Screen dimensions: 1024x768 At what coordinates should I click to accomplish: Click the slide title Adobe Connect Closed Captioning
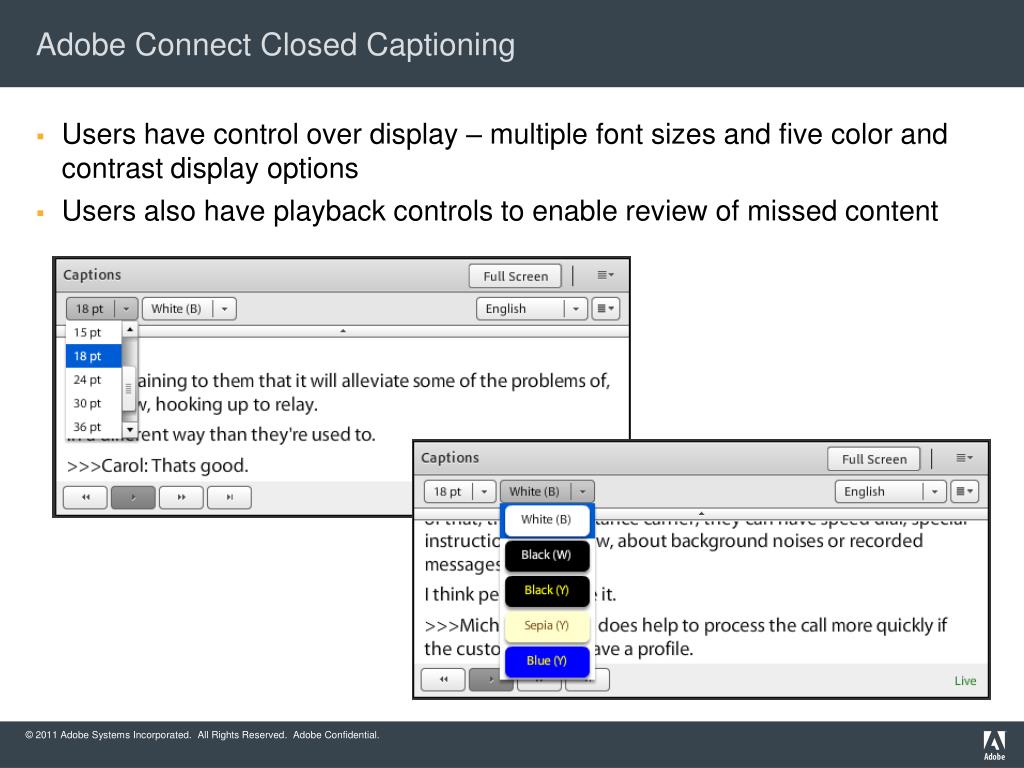[x=276, y=45]
